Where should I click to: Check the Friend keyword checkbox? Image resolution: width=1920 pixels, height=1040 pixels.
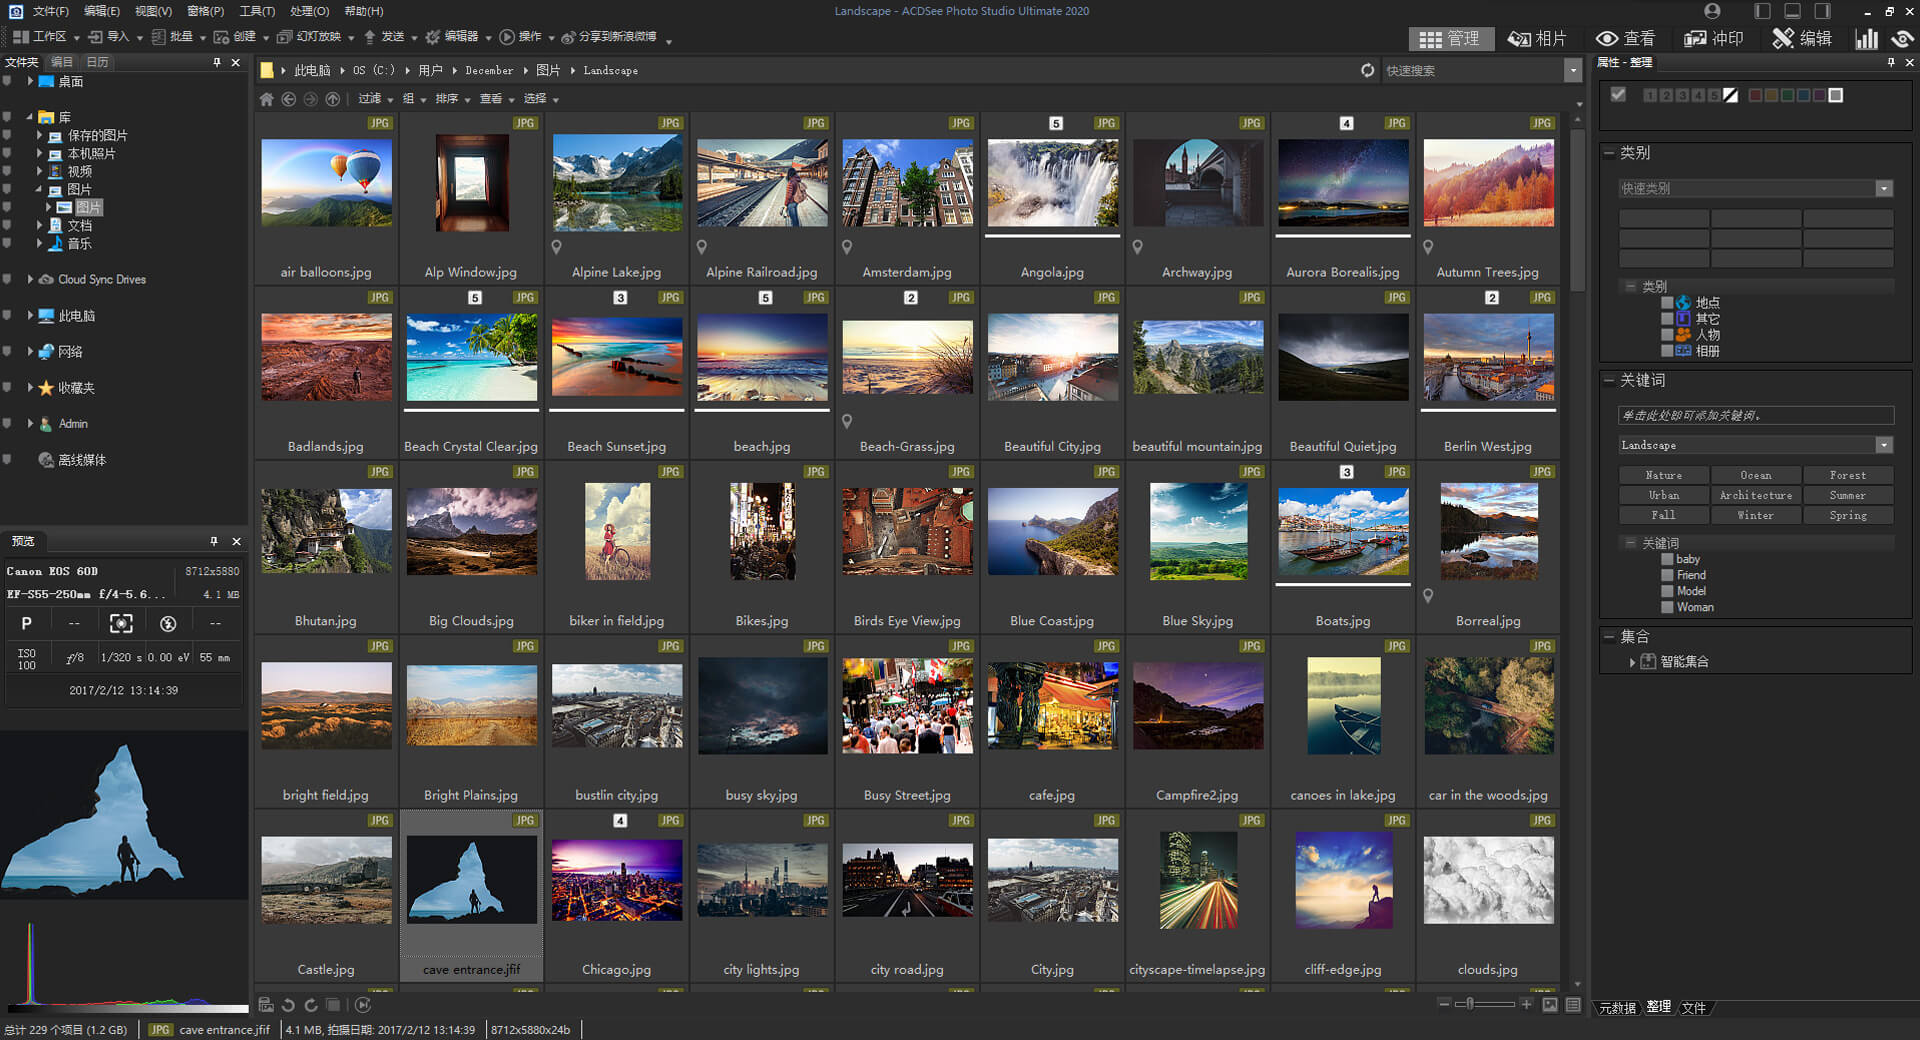[x=1667, y=575]
